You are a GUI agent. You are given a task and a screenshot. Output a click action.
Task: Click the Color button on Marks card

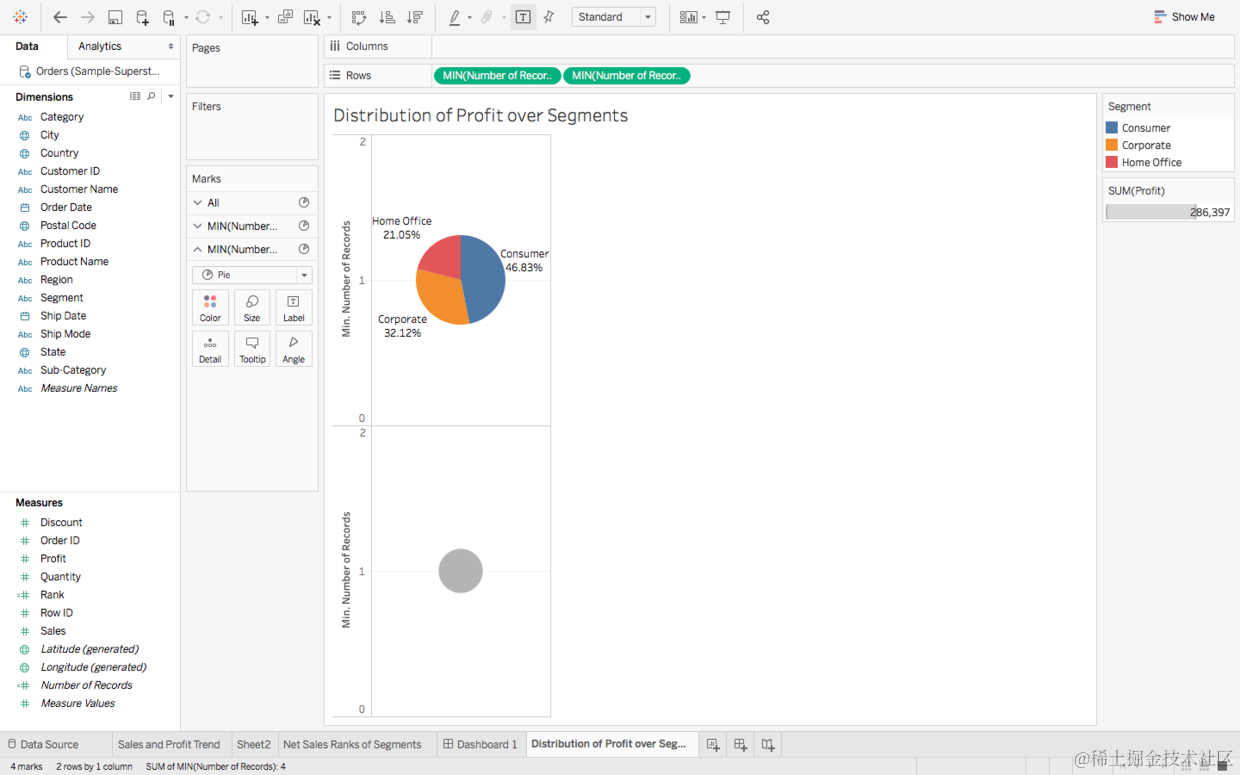tap(210, 308)
